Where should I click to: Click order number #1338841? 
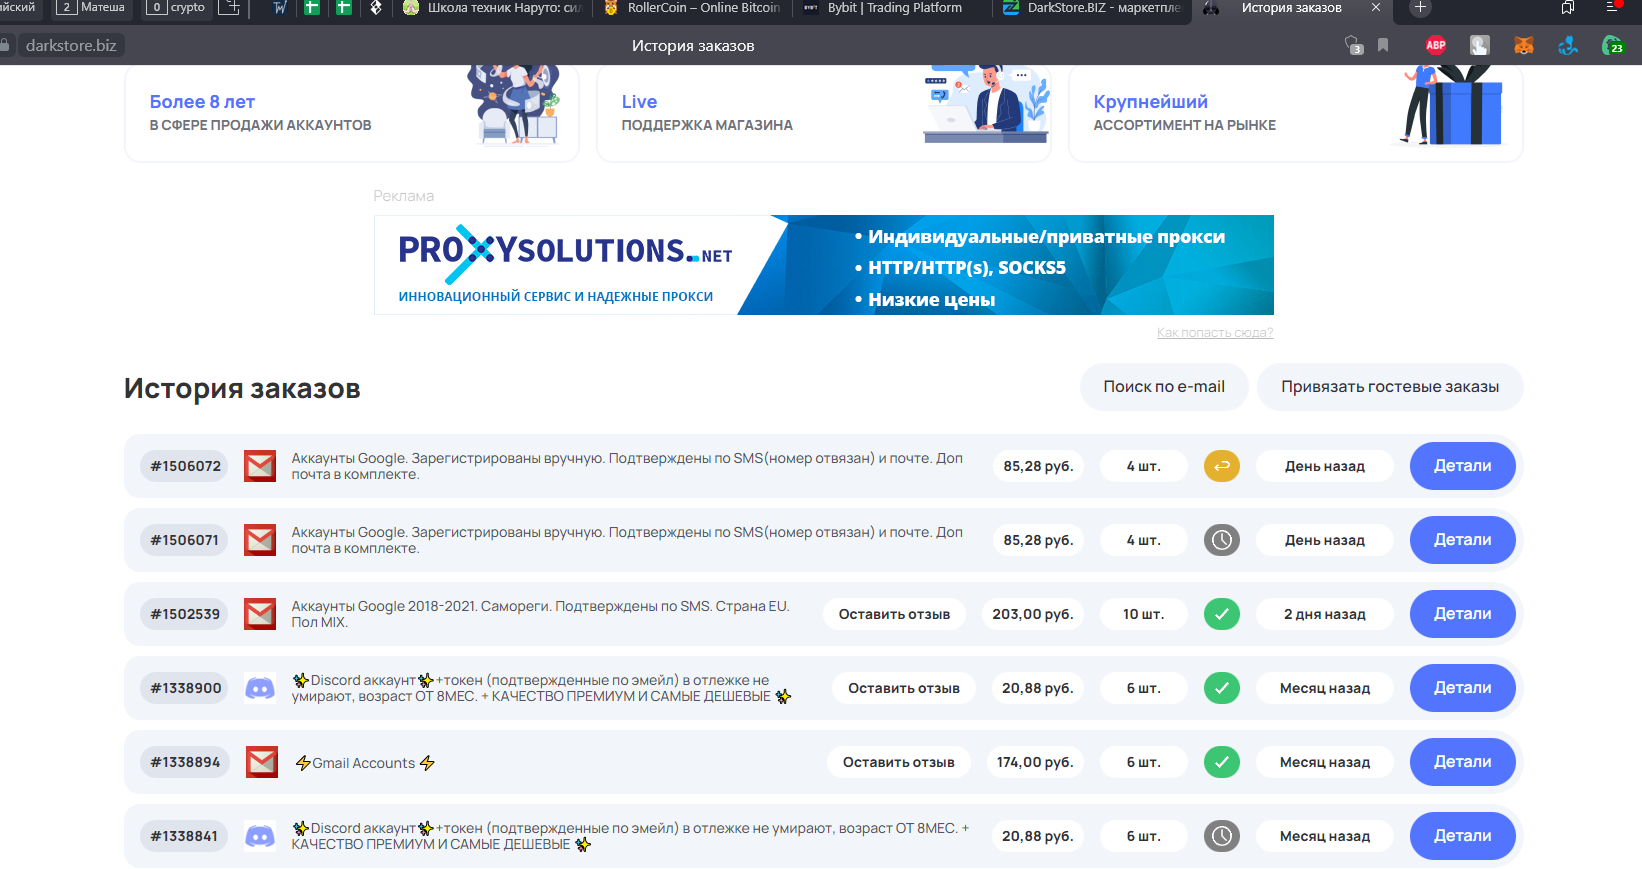pyautogui.click(x=184, y=836)
